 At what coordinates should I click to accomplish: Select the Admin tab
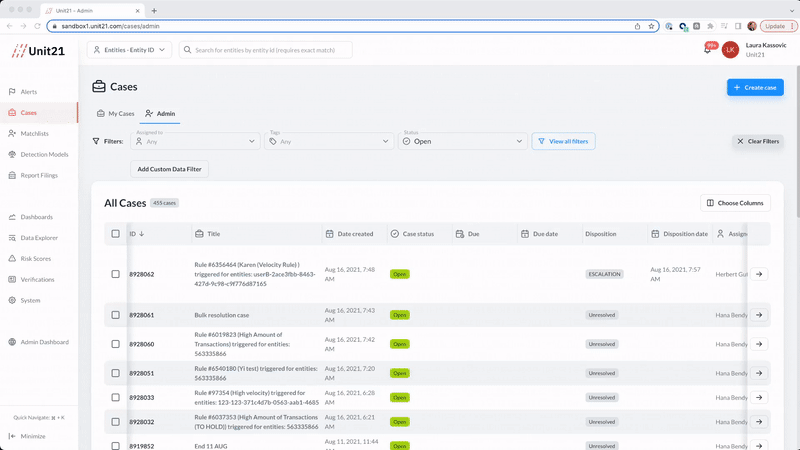coord(160,114)
